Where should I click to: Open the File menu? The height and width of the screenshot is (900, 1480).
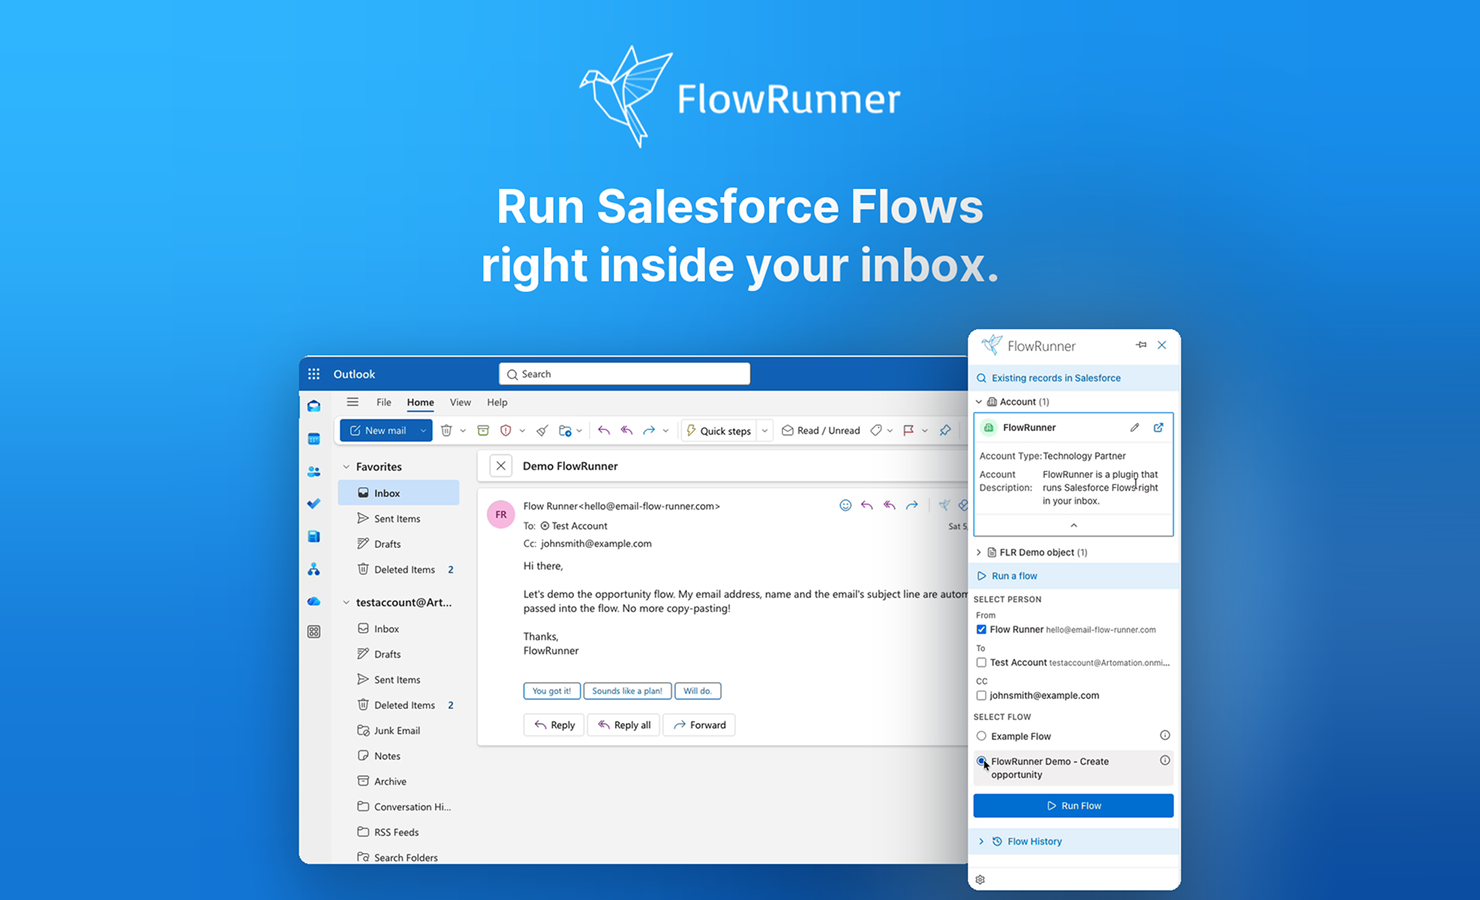coord(384,402)
